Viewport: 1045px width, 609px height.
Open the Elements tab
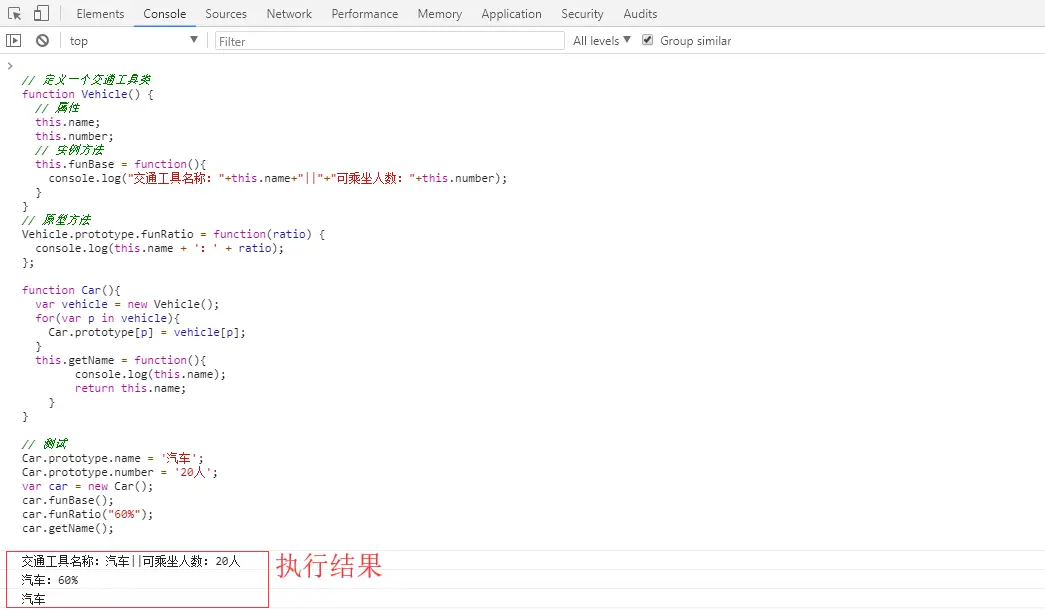(x=100, y=13)
